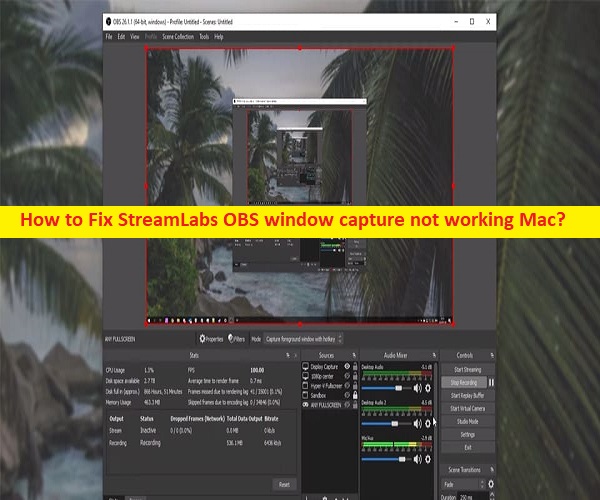The width and height of the screenshot is (600, 500).
Task: Open the Edit menu
Action: pos(121,37)
